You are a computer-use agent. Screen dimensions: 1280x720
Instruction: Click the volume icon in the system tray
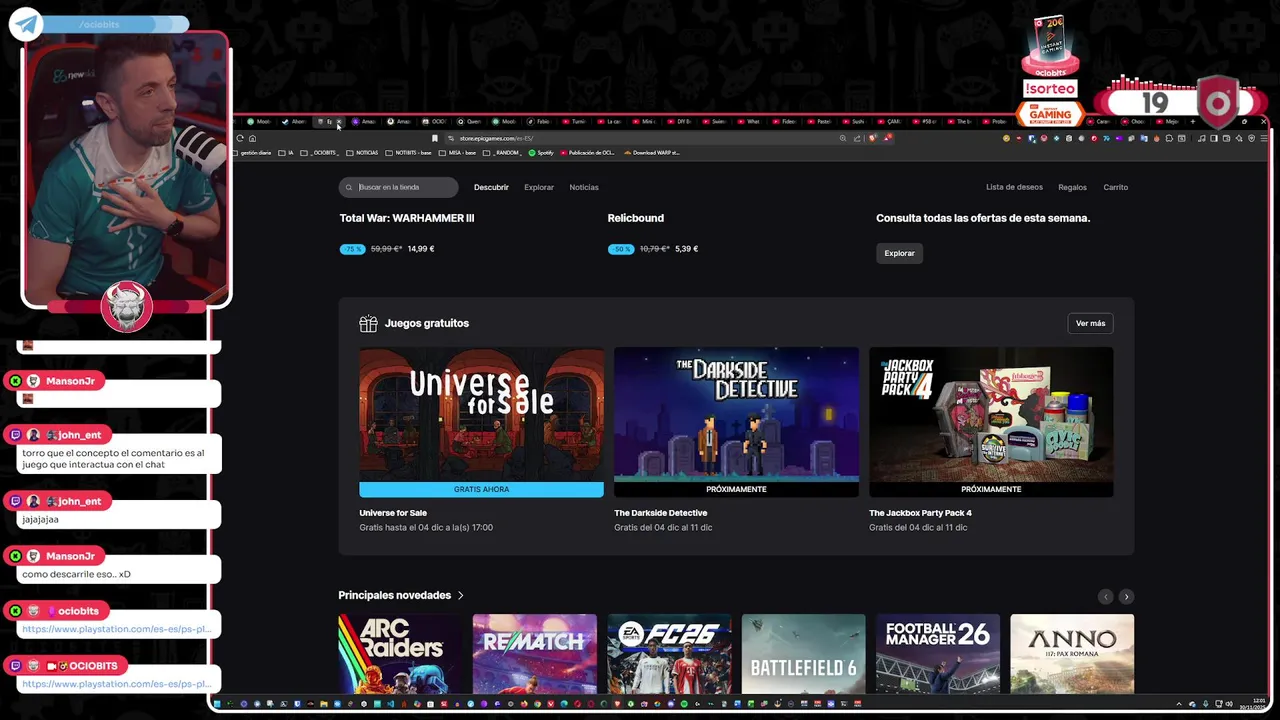[1229, 704]
